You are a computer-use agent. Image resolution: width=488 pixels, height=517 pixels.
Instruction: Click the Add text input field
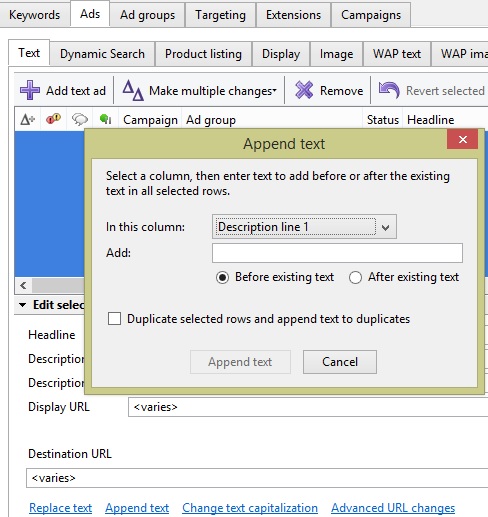[x=337, y=253]
